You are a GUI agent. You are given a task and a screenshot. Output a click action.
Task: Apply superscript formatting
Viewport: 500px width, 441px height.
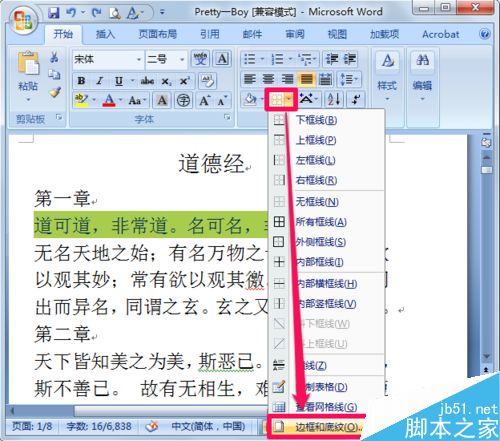(x=184, y=81)
